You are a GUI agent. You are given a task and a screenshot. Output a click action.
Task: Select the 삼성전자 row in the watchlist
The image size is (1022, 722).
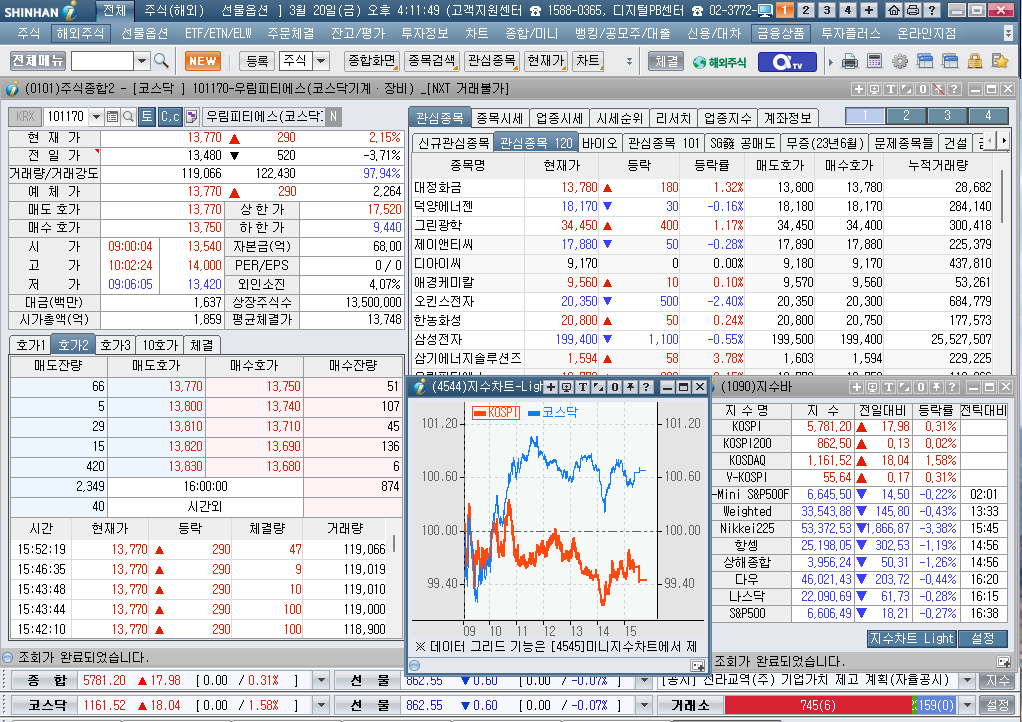point(703,339)
